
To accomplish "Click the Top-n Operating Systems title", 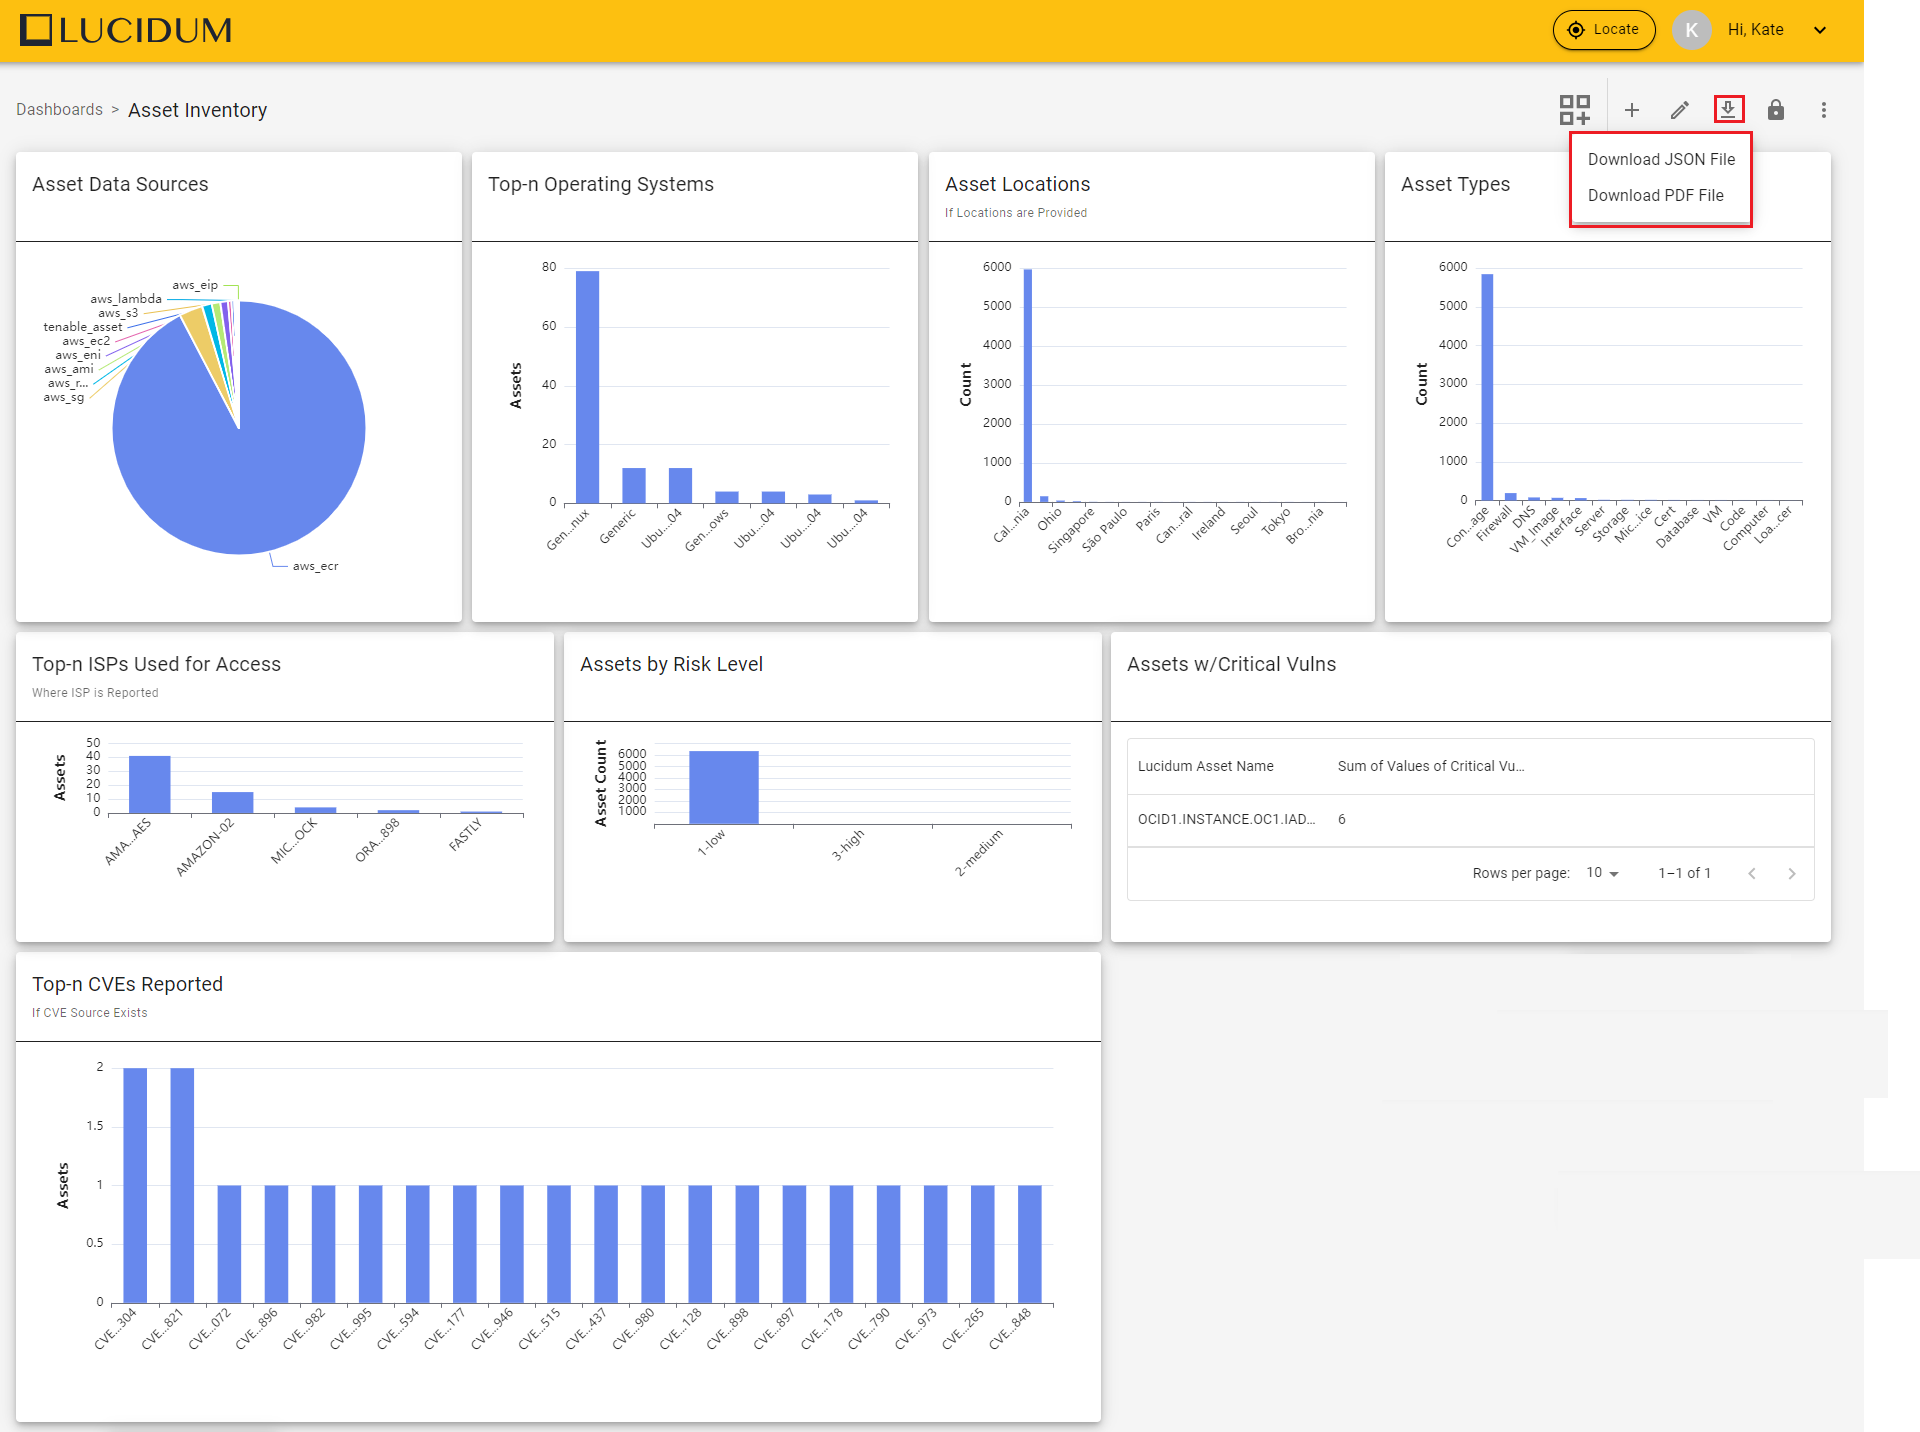I will click(x=601, y=184).
